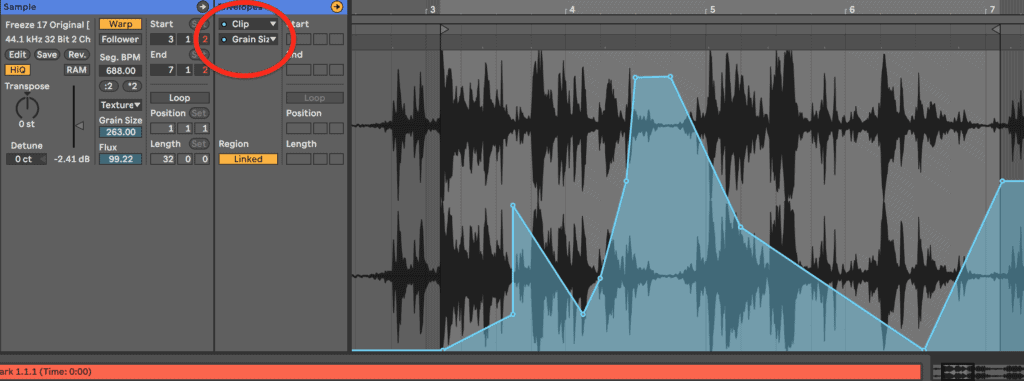Screen dimensions: 1024x381
Task: Double tempo with the *2 button
Action: (133, 86)
